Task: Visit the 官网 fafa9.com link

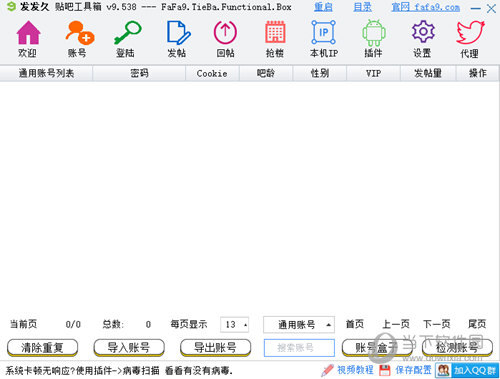Action: pos(426,7)
